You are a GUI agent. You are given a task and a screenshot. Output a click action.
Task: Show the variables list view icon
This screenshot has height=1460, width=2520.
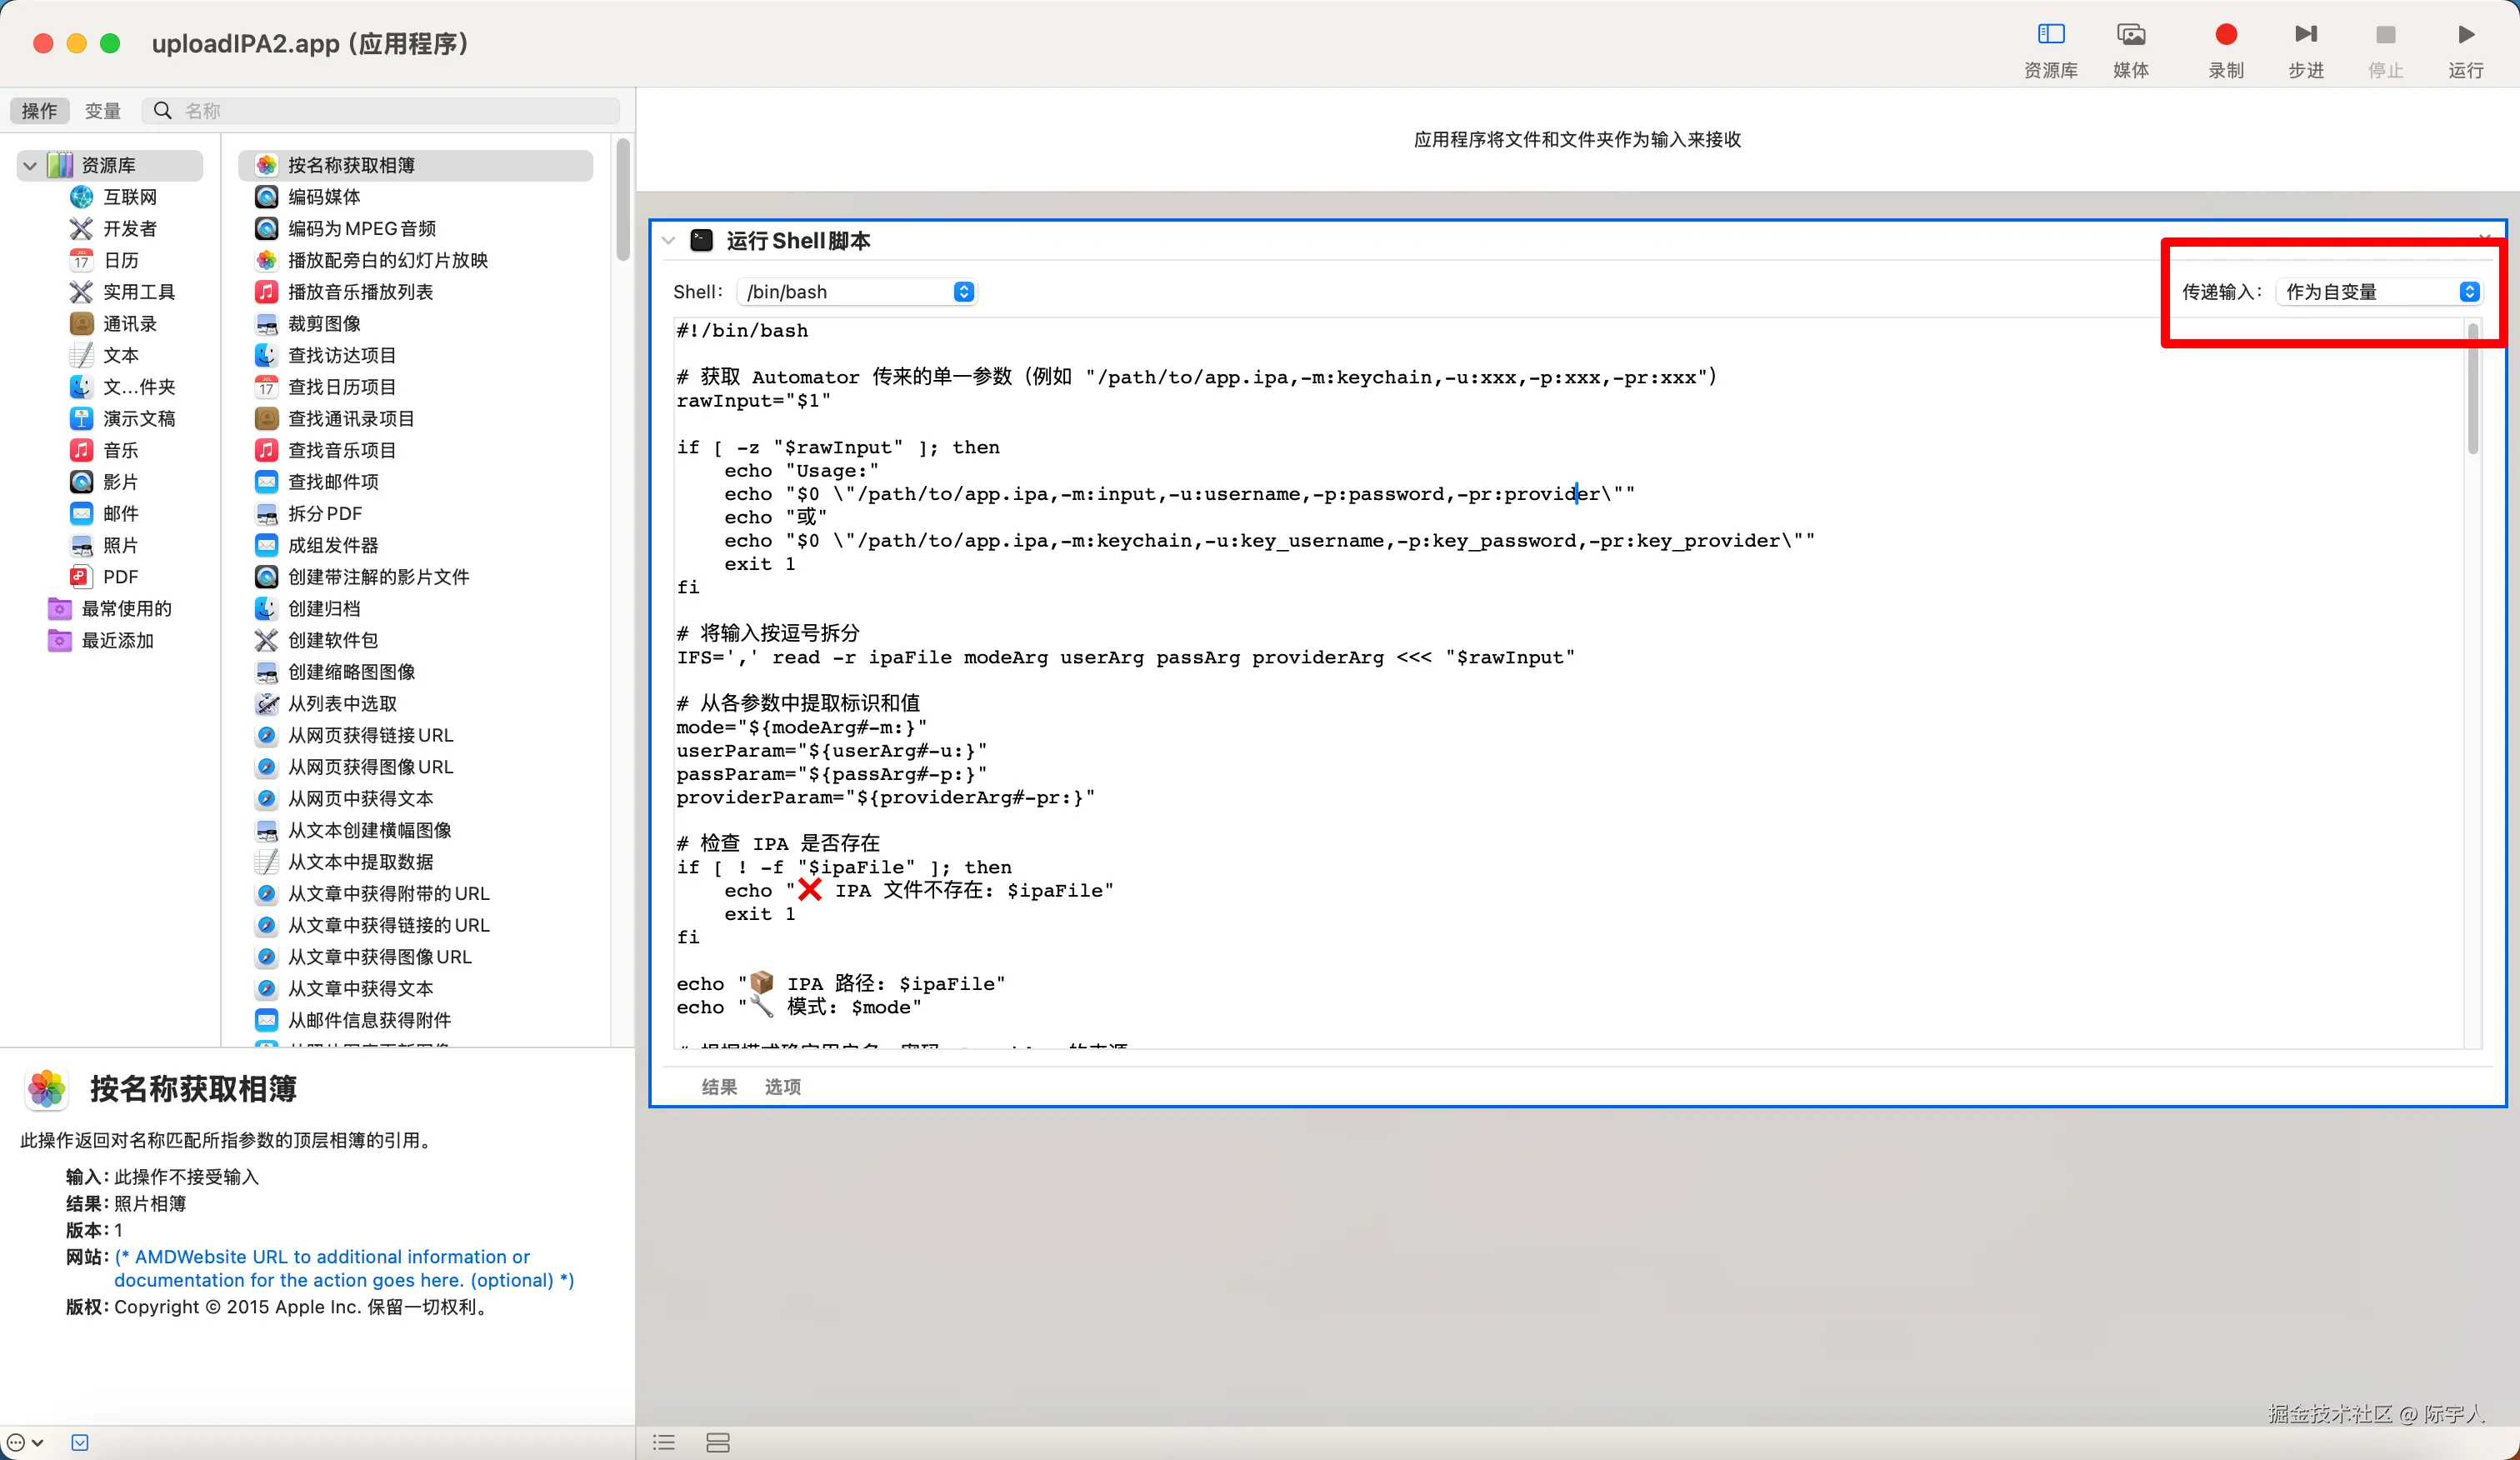(718, 1442)
